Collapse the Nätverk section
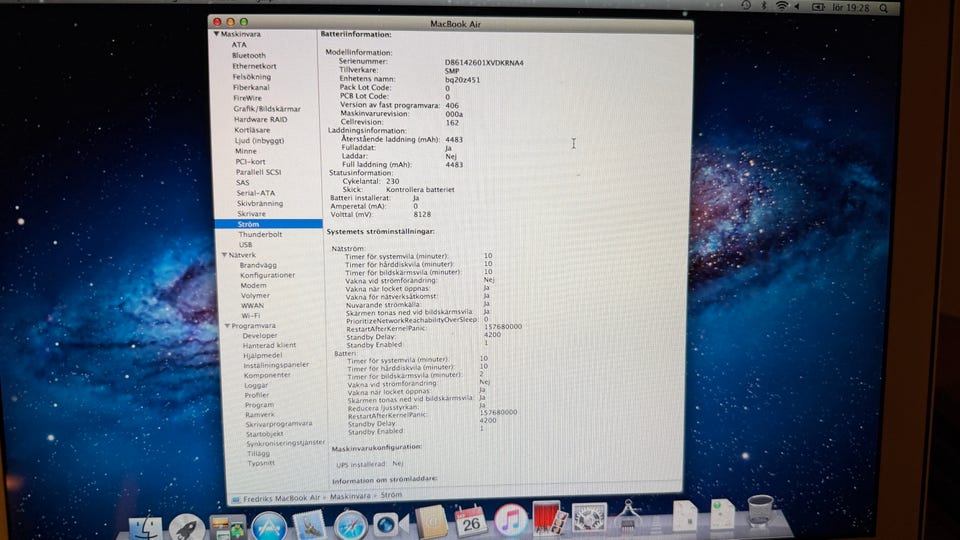The image size is (960, 540). click(224, 255)
